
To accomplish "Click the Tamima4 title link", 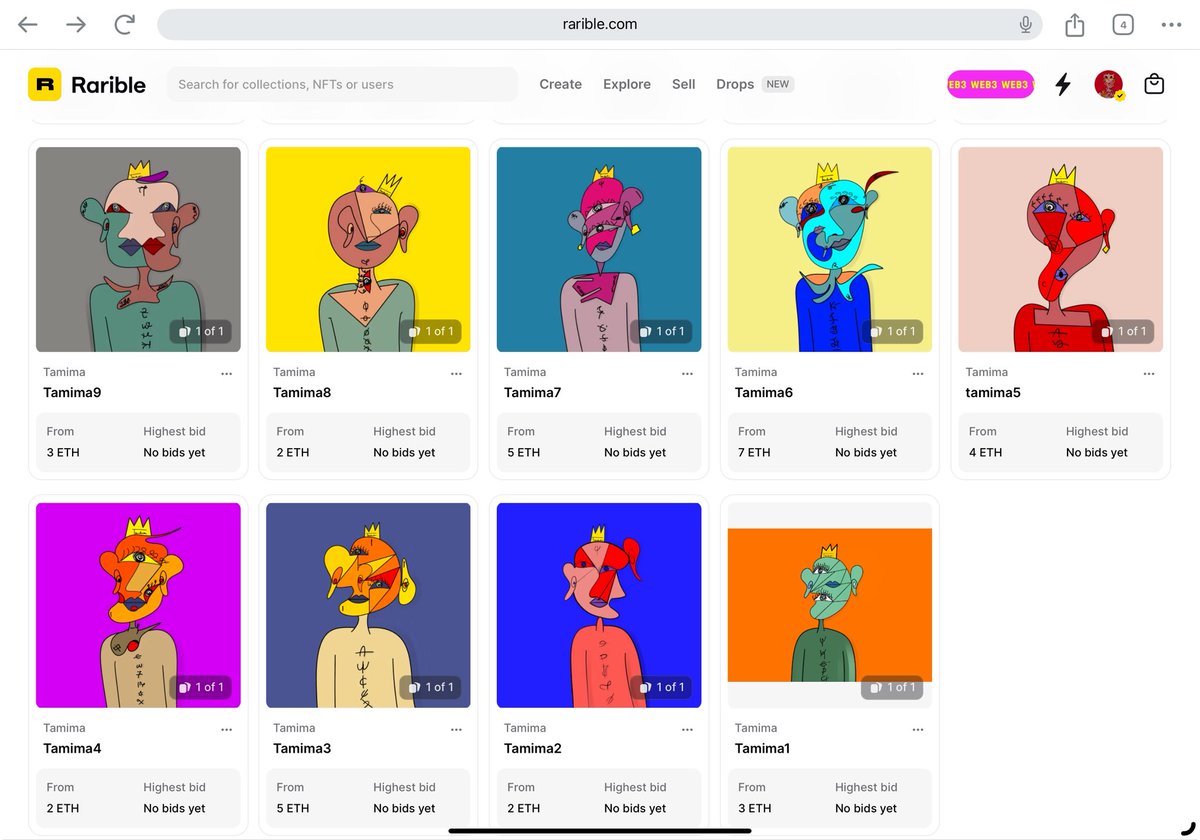I will point(72,749).
